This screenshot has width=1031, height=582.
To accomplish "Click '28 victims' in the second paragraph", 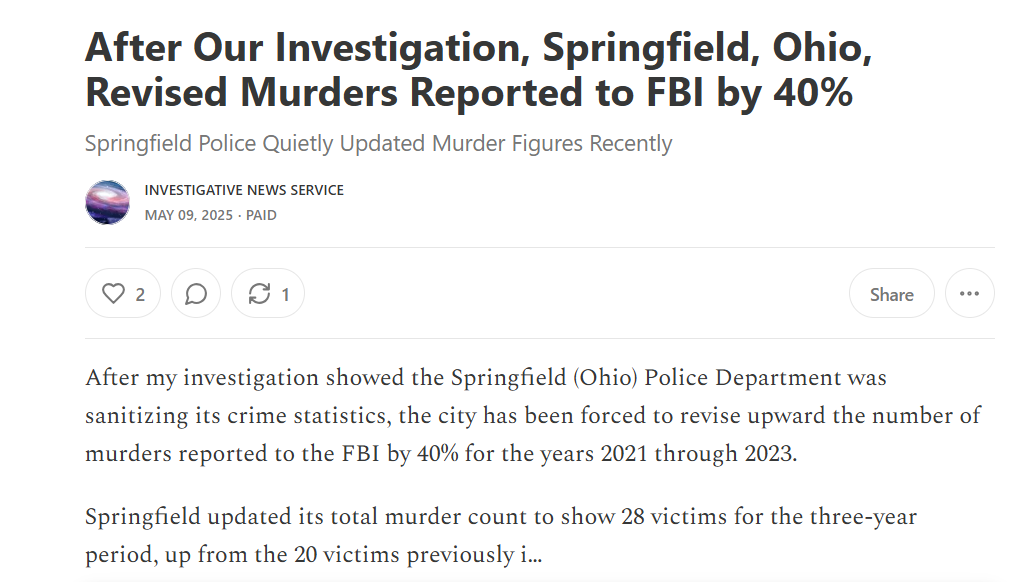I will (654, 517).
